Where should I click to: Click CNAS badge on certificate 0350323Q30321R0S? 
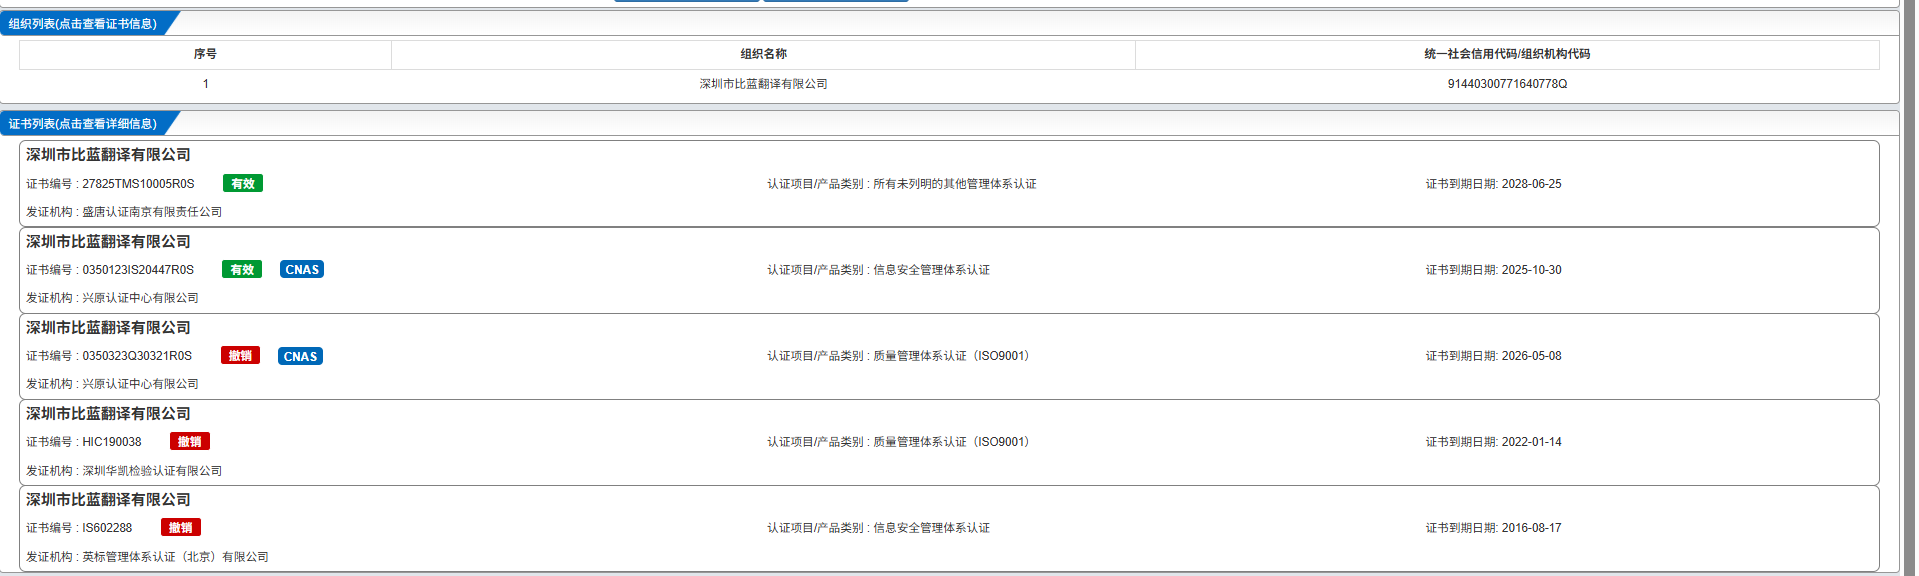[x=300, y=356]
